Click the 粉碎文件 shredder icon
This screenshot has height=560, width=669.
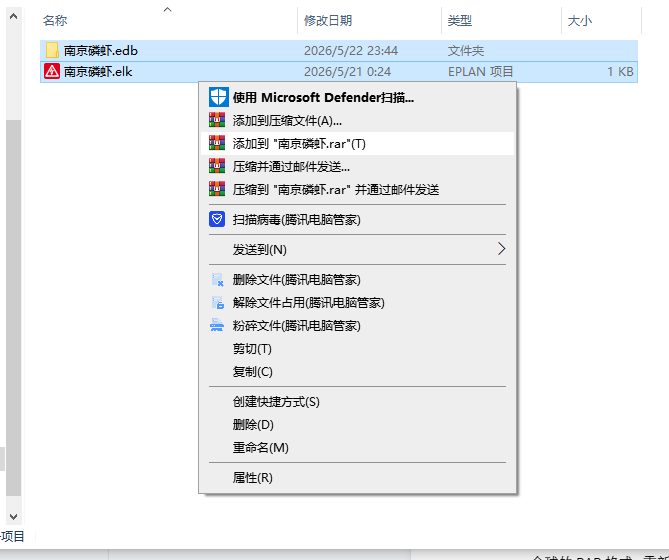pos(217,325)
